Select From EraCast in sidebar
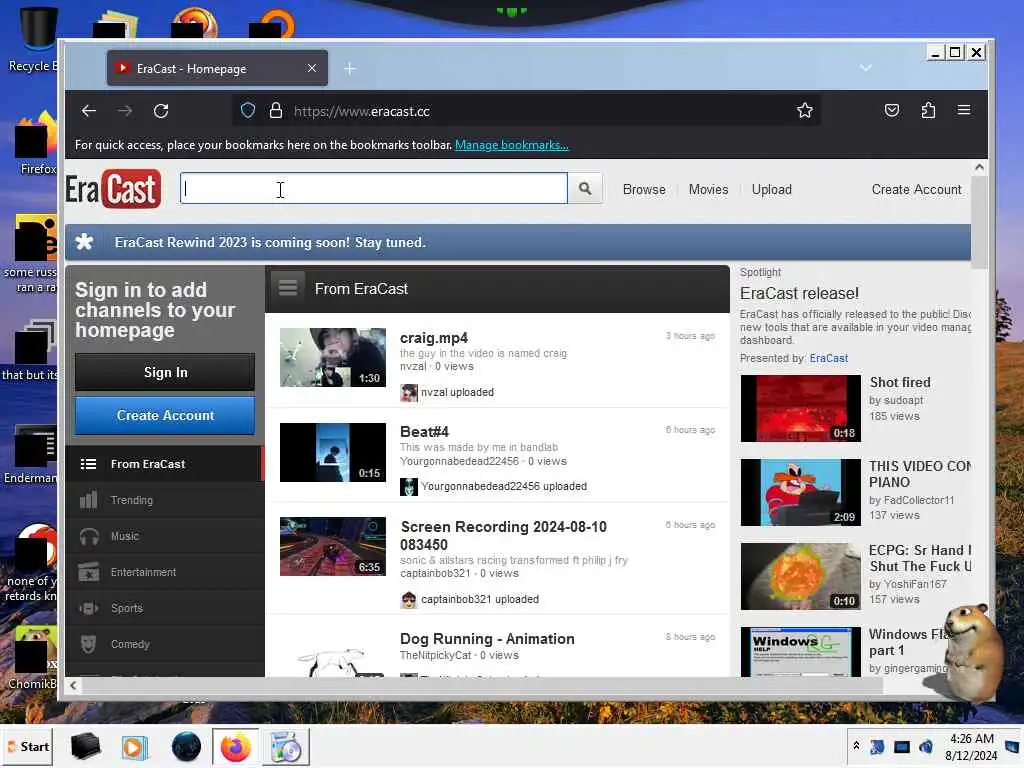Image resolution: width=1024 pixels, height=768 pixels. [165, 464]
